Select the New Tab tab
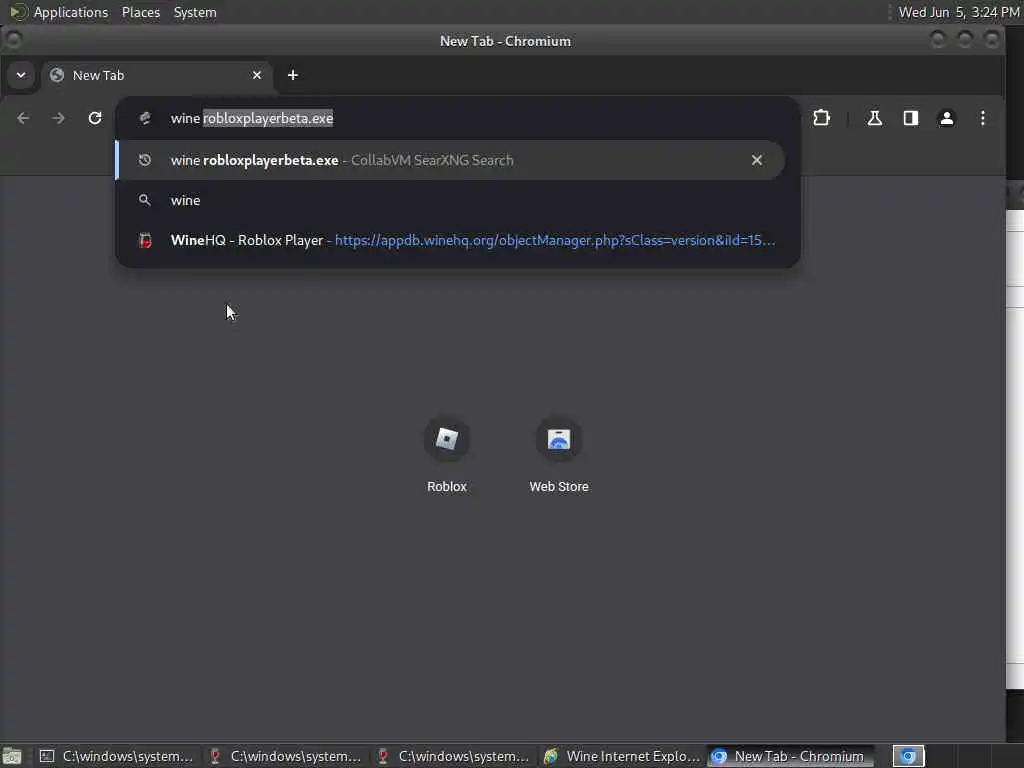 coord(157,75)
